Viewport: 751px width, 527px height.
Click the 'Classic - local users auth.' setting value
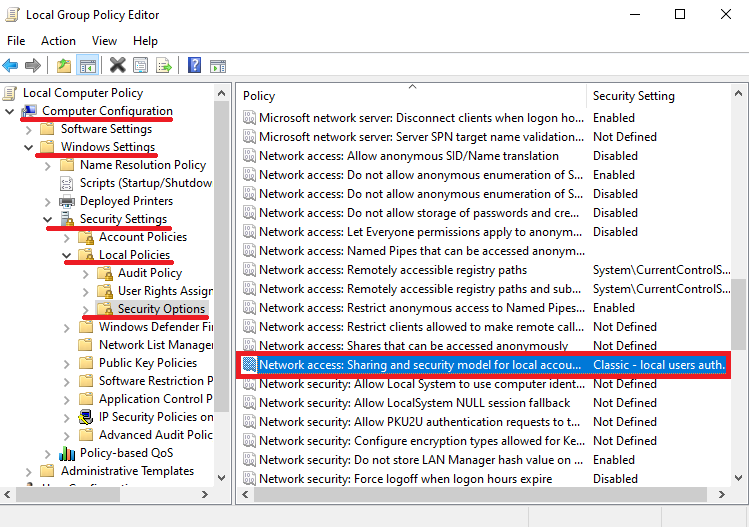(x=659, y=365)
